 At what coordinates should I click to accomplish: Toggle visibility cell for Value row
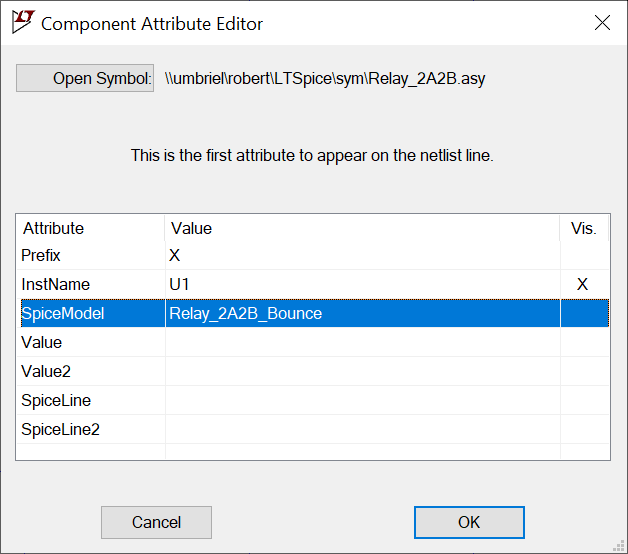(x=583, y=343)
